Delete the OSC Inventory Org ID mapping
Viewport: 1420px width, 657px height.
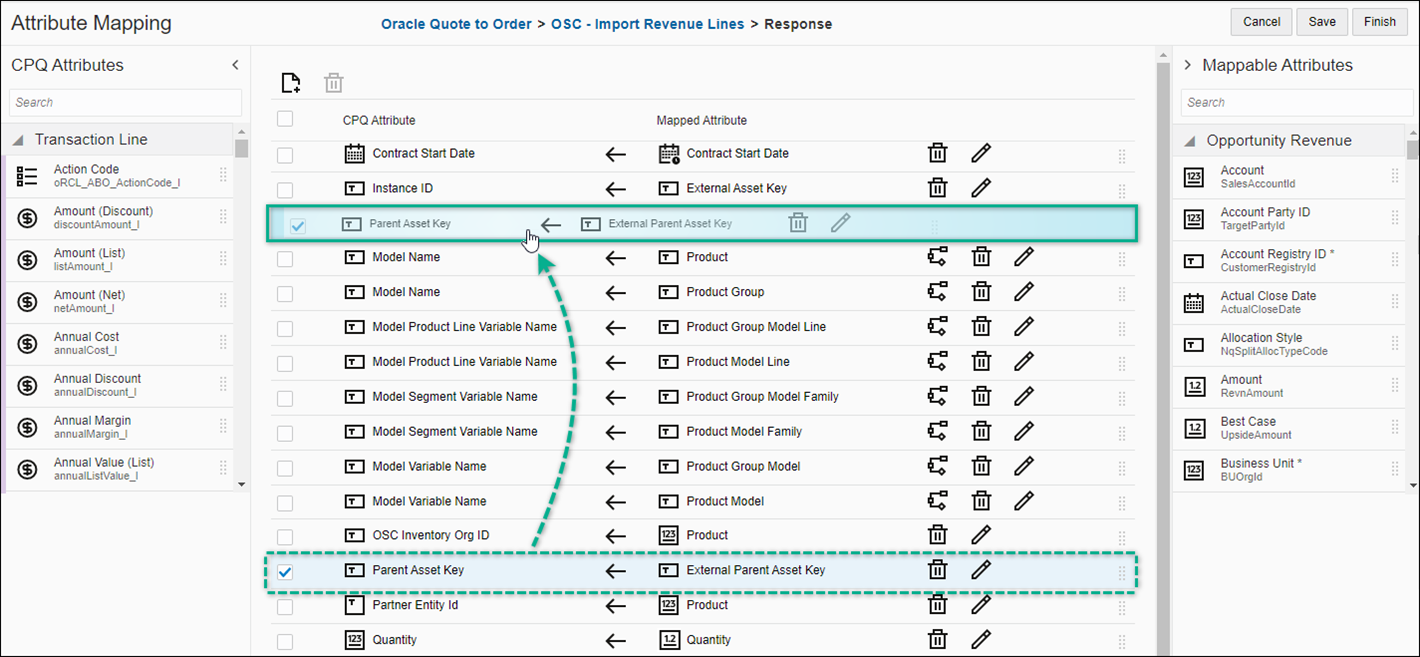point(937,534)
